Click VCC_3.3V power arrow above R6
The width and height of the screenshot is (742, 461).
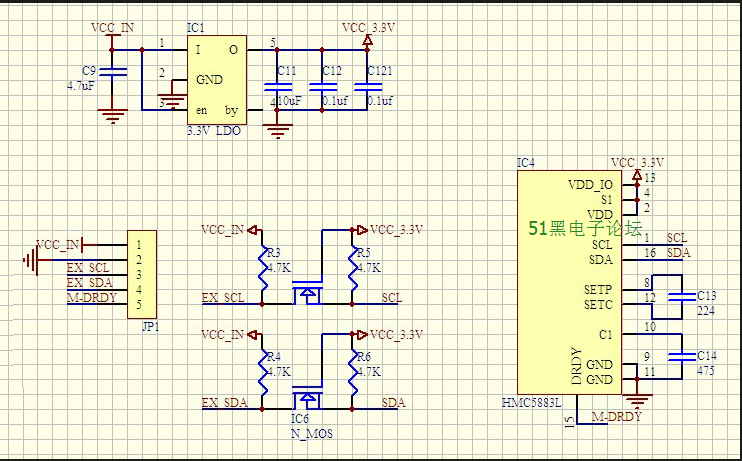pyautogui.click(x=360, y=335)
